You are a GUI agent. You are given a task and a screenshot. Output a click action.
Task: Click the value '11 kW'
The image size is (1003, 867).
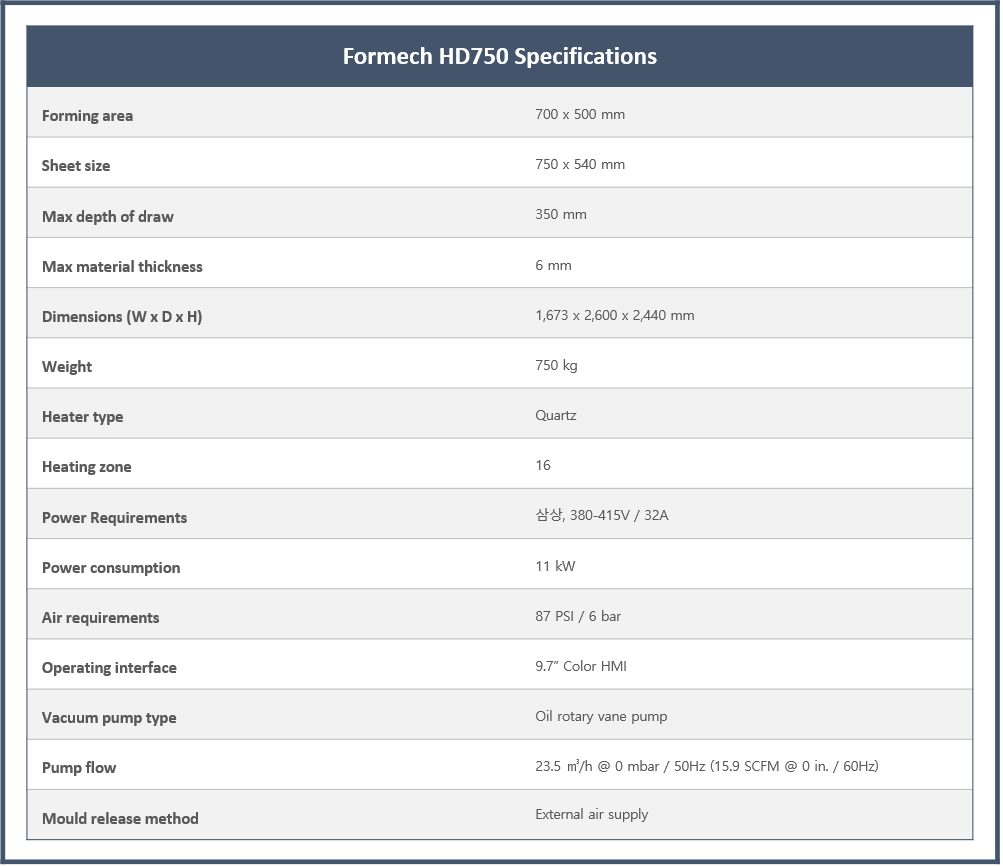click(x=555, y=566)
